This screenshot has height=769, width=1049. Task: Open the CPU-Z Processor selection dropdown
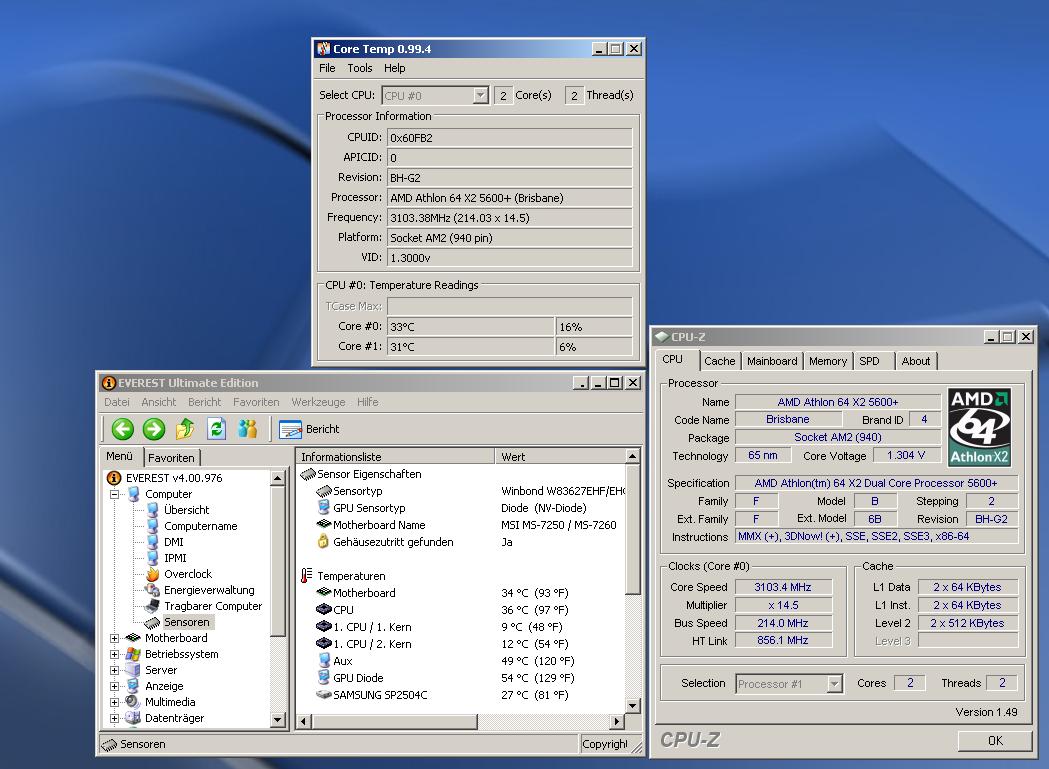pyautogui.click(x=834, y=684)
